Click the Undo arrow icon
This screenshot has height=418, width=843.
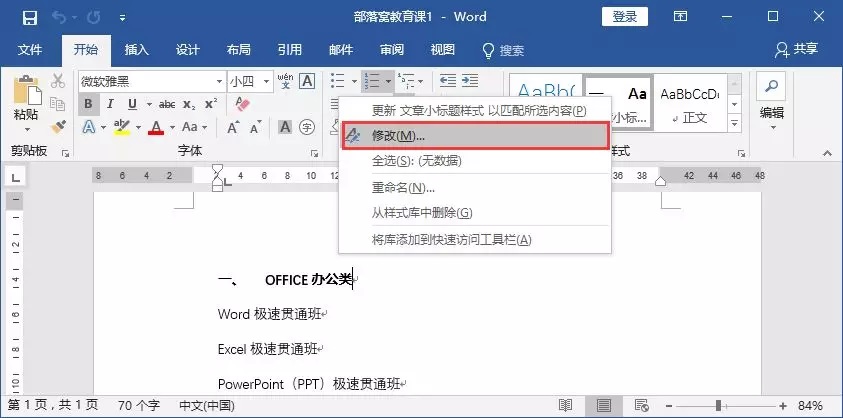[x=59, y=17]
